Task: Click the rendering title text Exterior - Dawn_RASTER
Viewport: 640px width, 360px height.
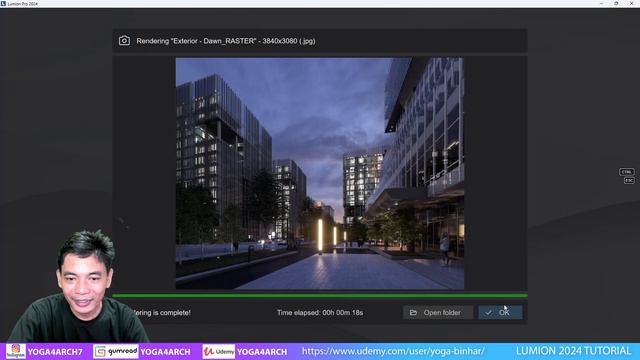Action: tap(226, 41)
